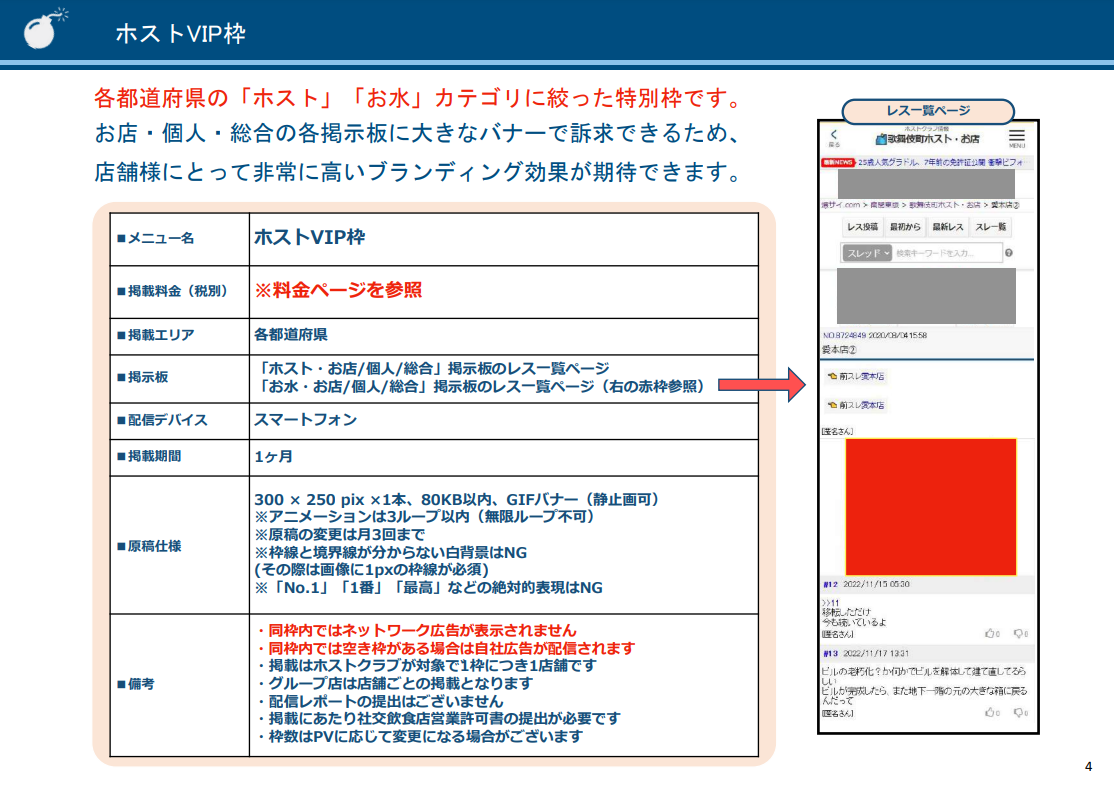
Task: Click the page number 4
Action: coord(1088,766)
